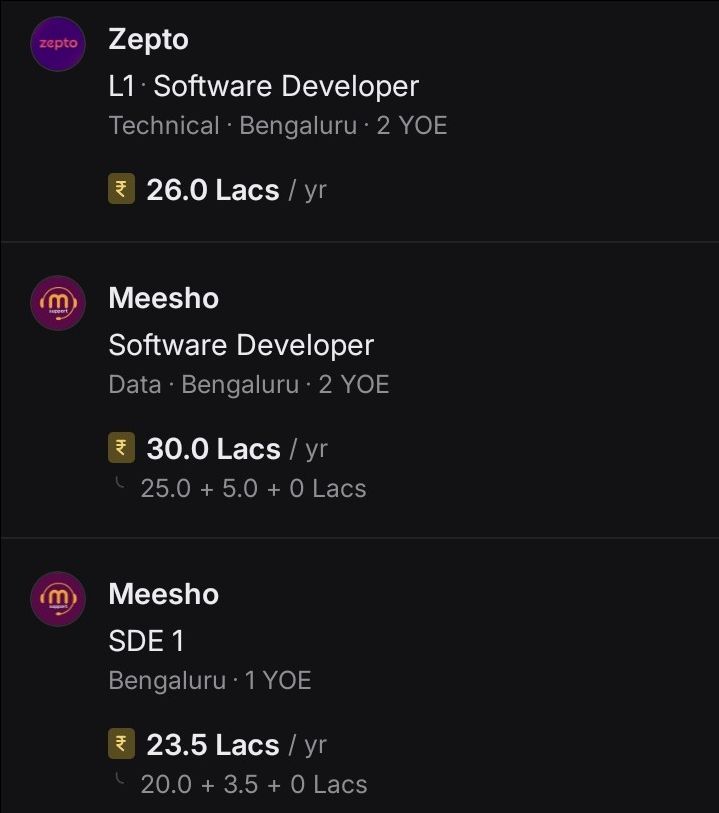This screenshot has height=813, width=719.
Task: Click breakdown arrow beside 20.0 + 3.5
Action: (120, 779)
